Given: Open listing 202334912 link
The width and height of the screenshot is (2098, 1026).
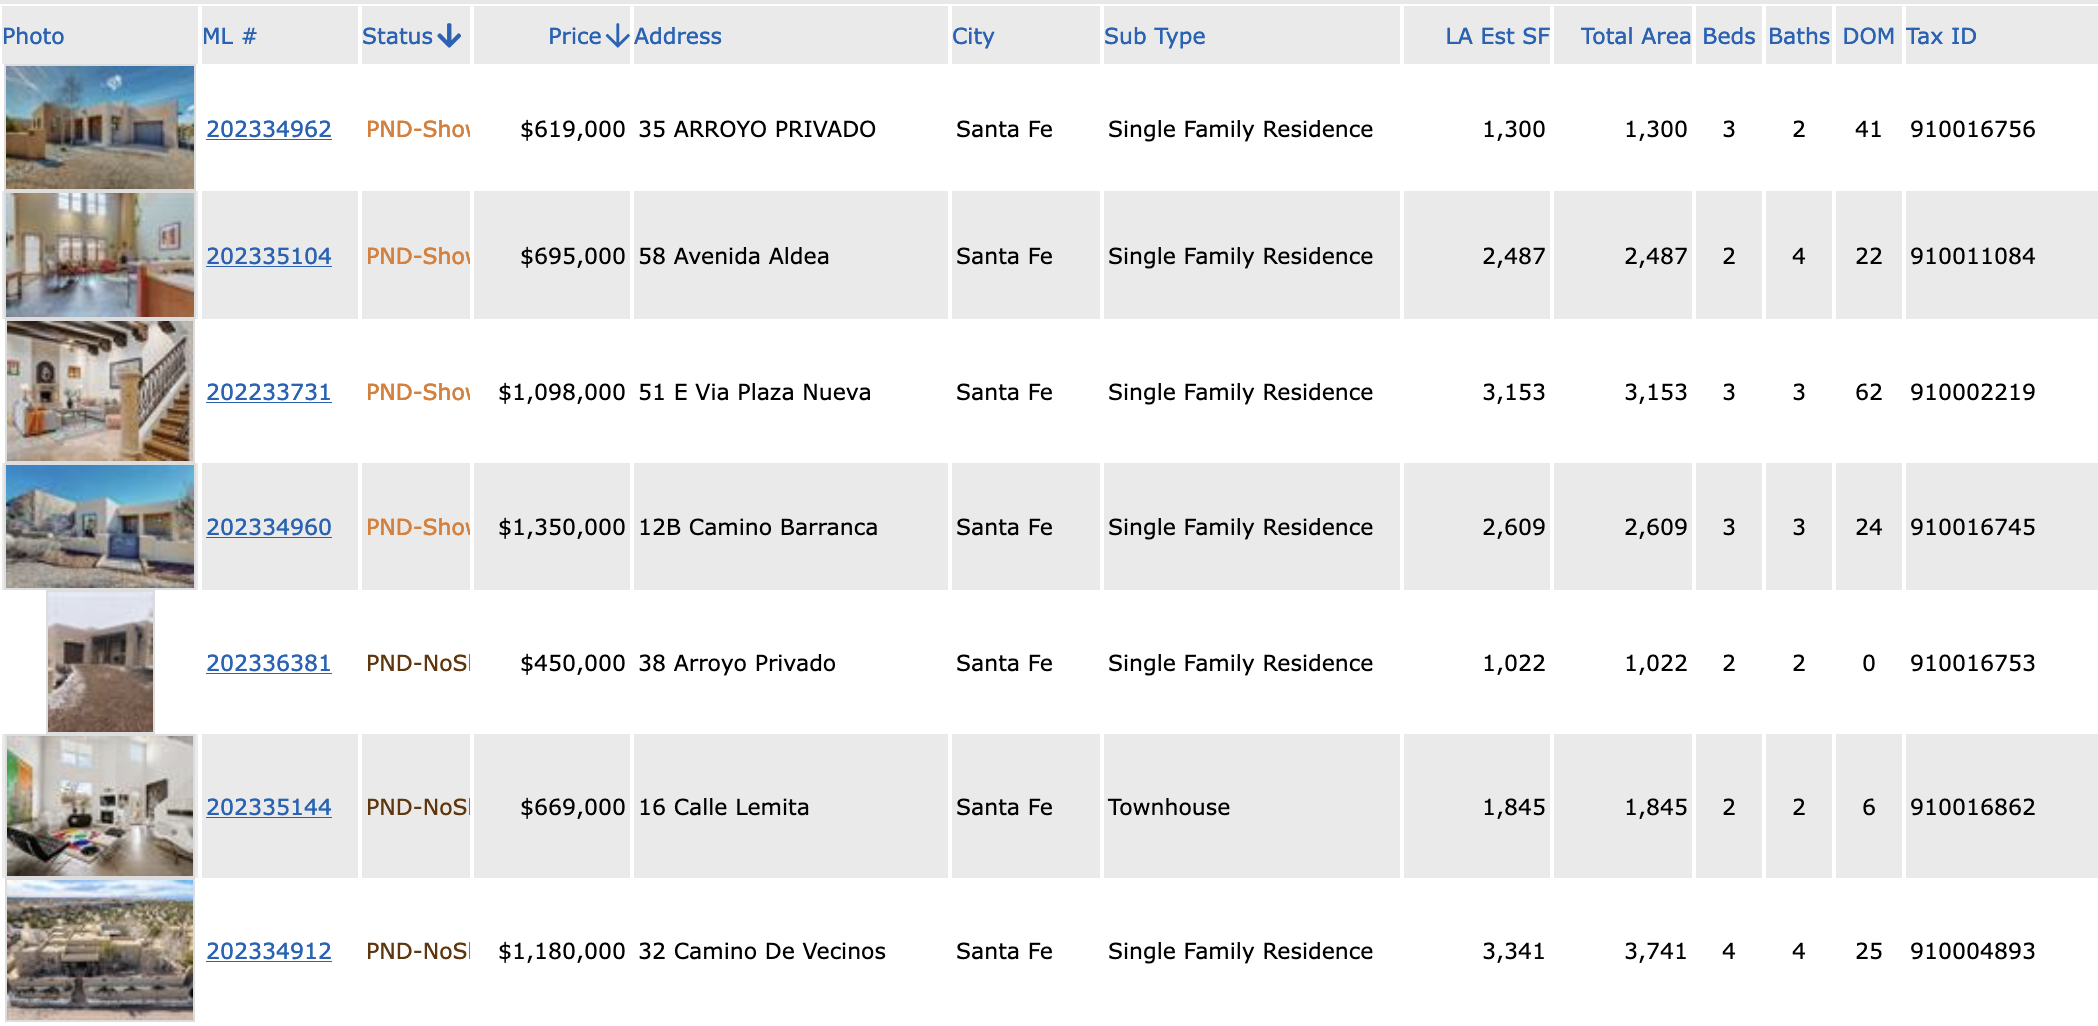Looking at the screenshot, I should 268,951.
